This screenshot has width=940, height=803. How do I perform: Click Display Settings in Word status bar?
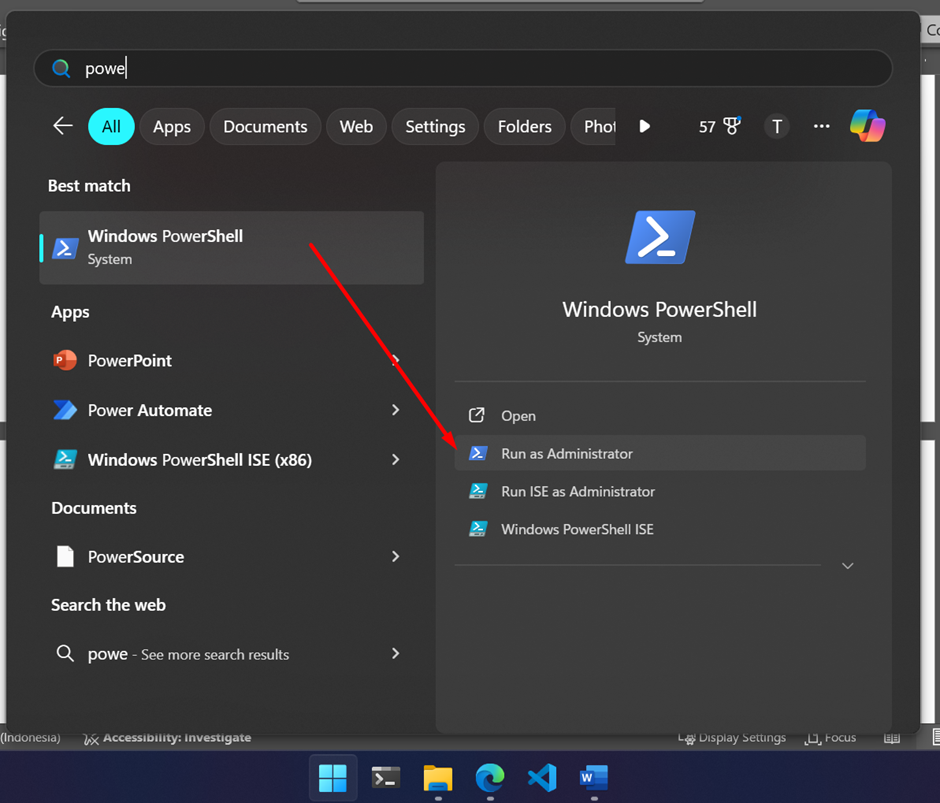(x=732, y=738)
